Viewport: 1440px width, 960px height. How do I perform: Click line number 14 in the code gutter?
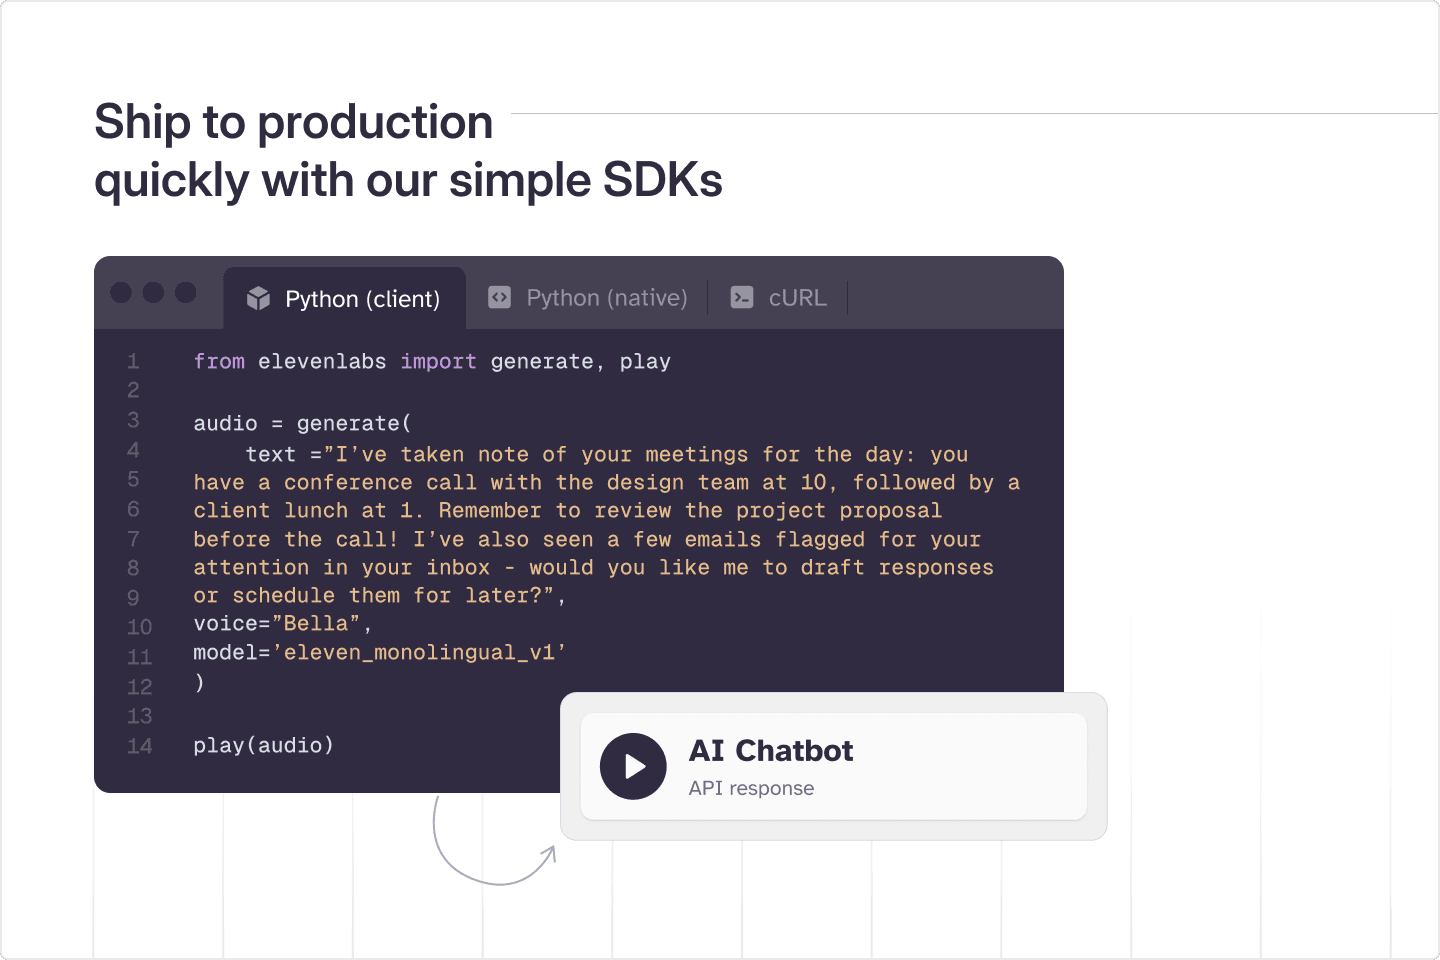[x=139, y=746]
